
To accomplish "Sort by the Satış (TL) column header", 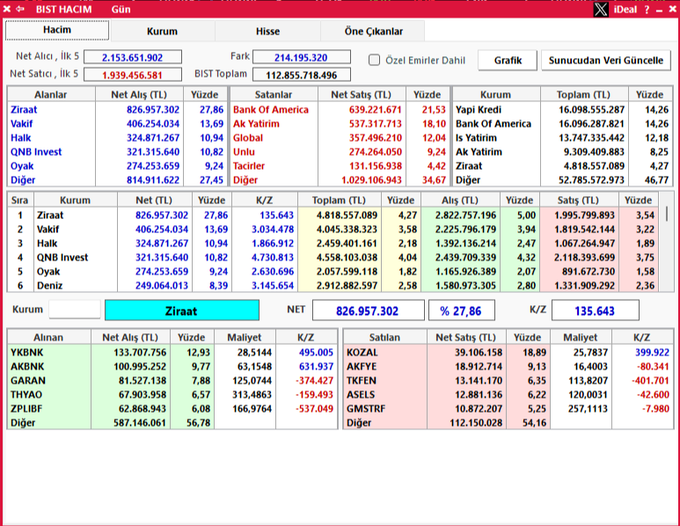I will coord(578,200).
